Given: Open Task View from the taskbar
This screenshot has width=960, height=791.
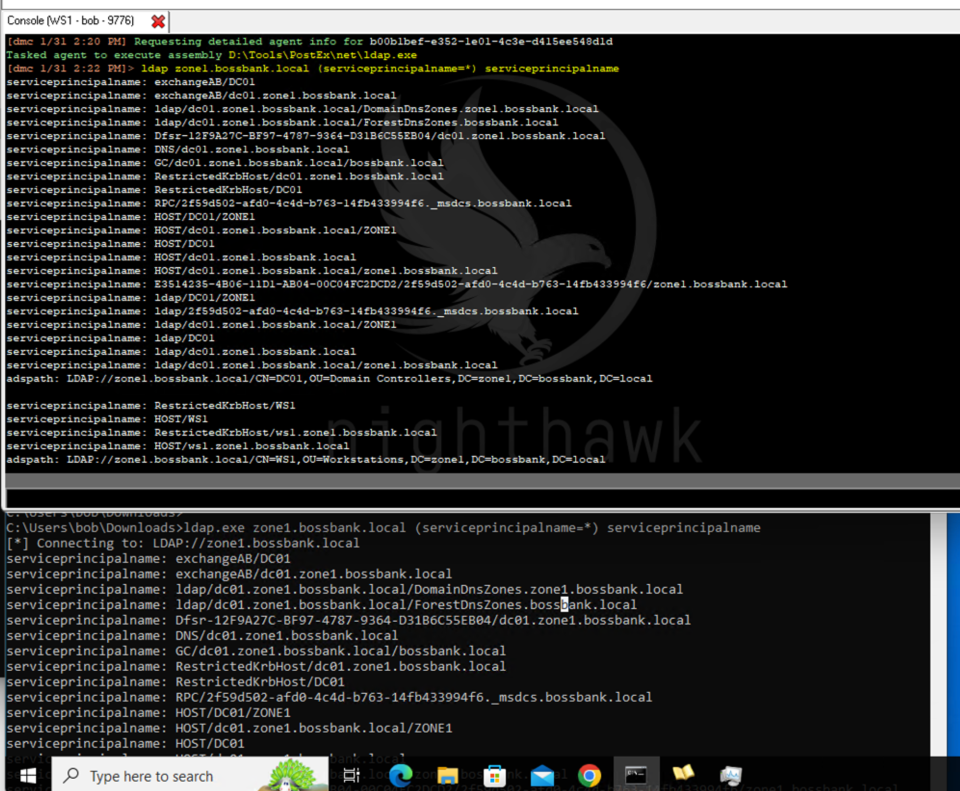Looking at the screenshot, I should coord(351,775).
